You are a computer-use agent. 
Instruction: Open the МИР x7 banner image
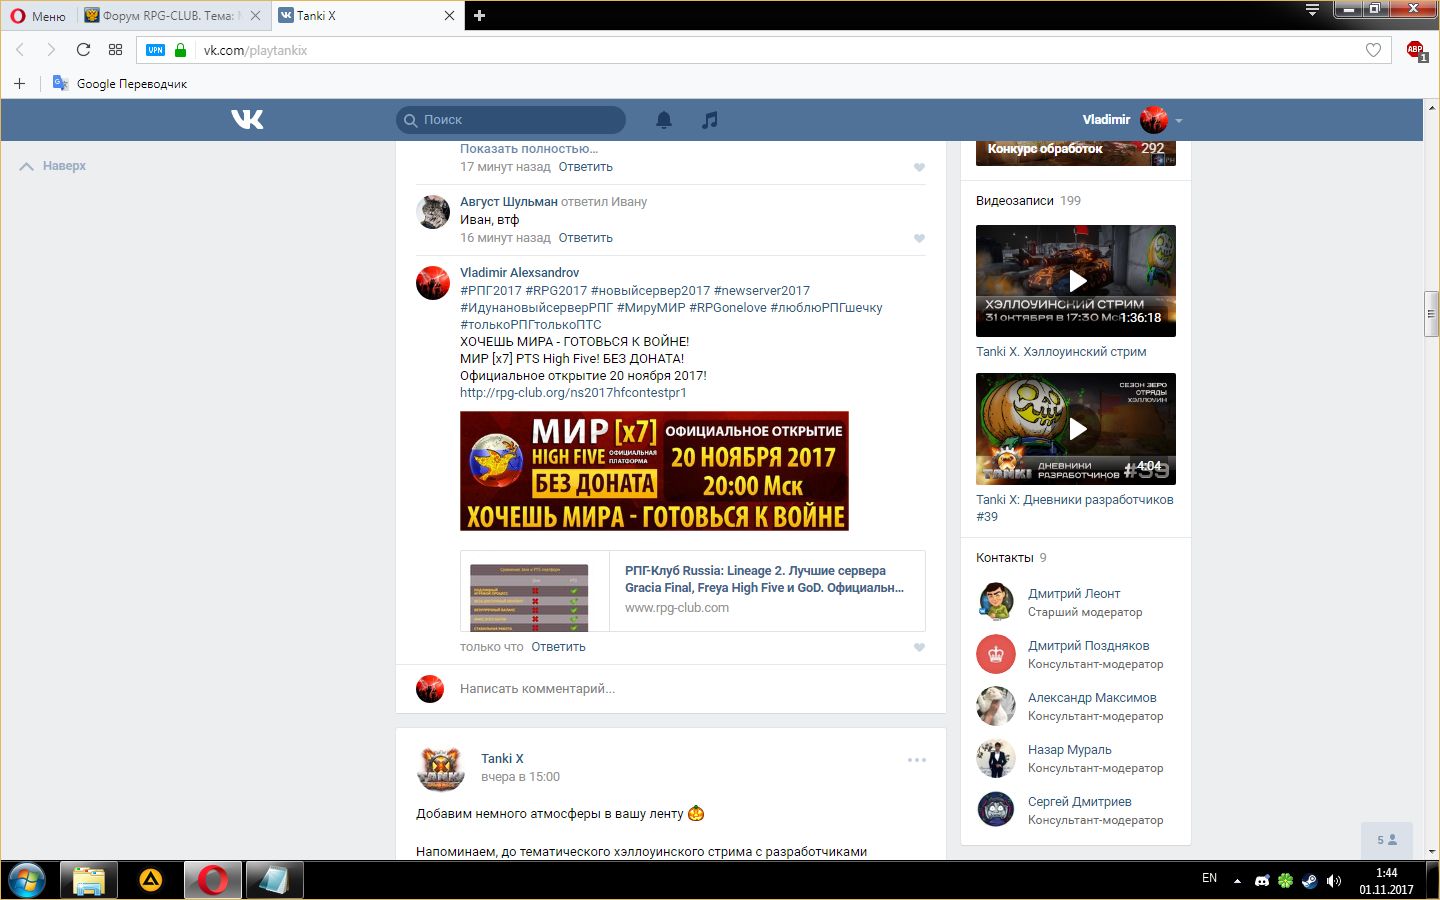tap(654, 471)
